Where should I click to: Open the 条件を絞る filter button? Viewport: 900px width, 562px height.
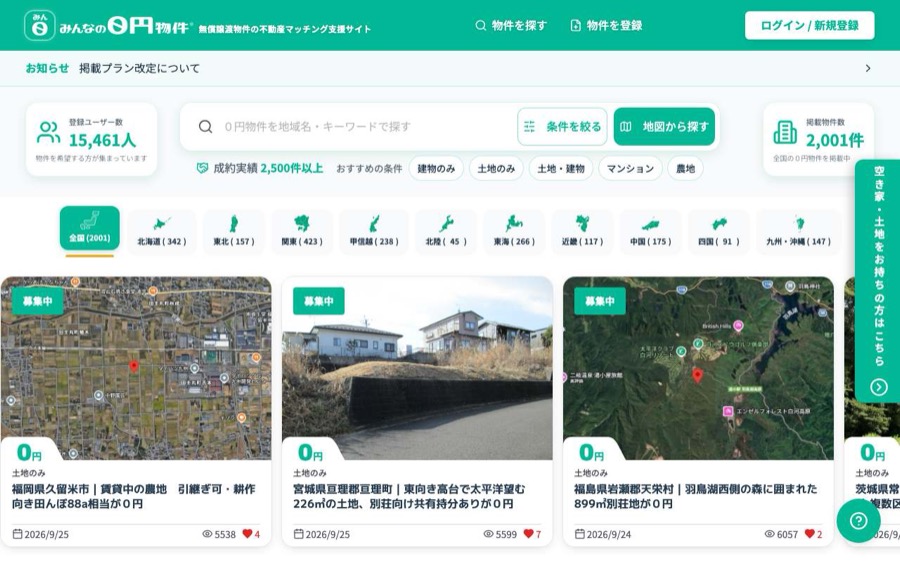tap(562, 127)
